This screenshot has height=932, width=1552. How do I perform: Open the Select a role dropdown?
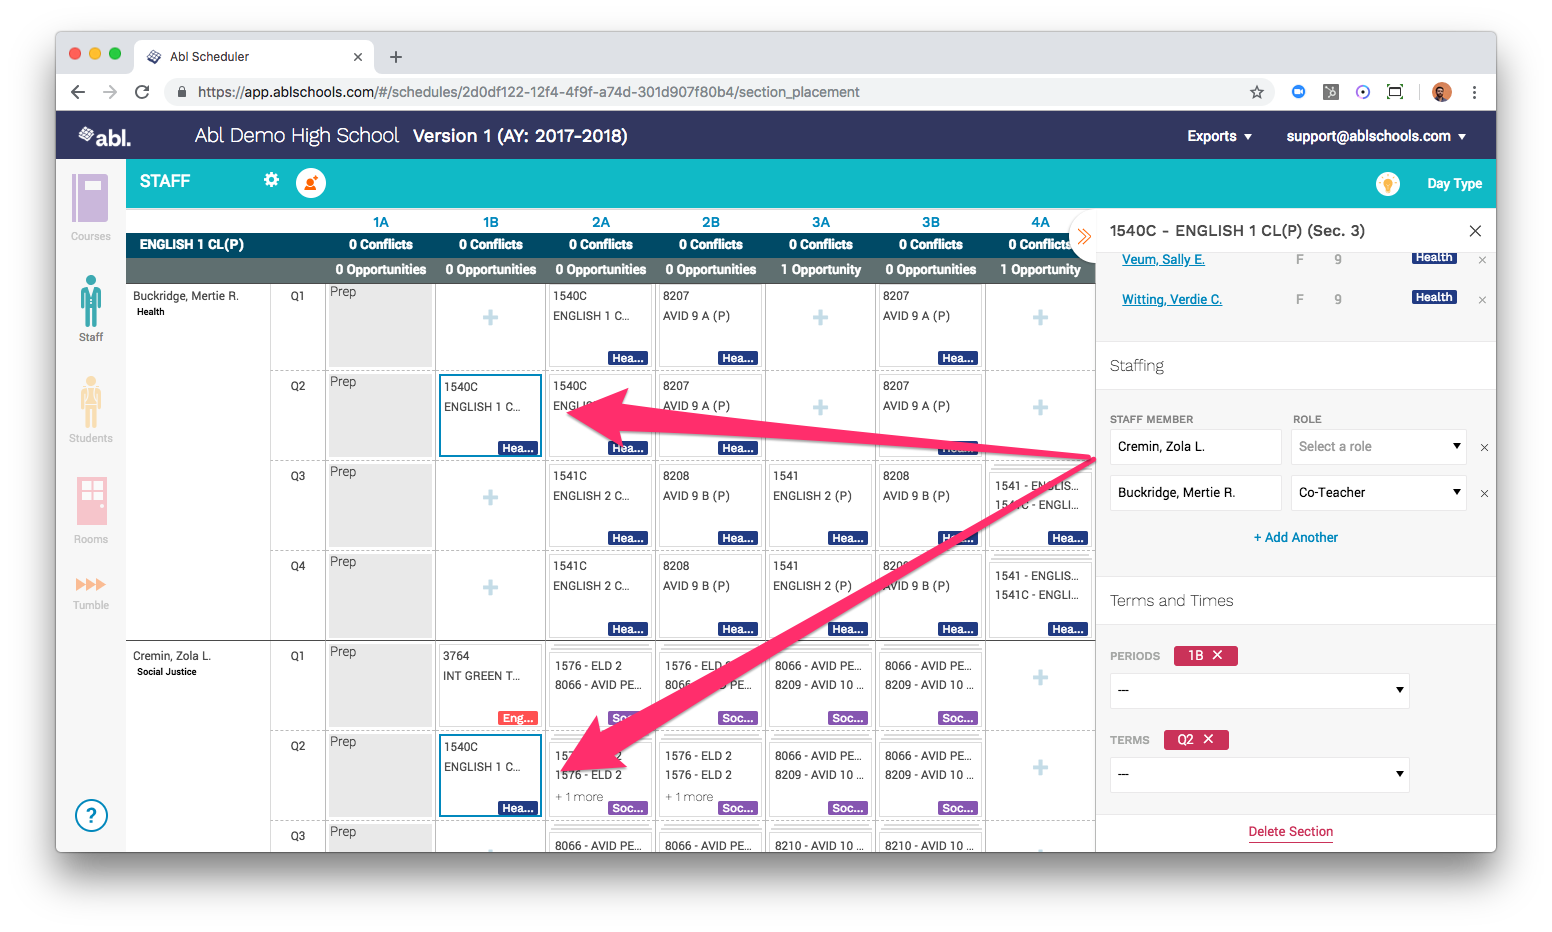1378,447
